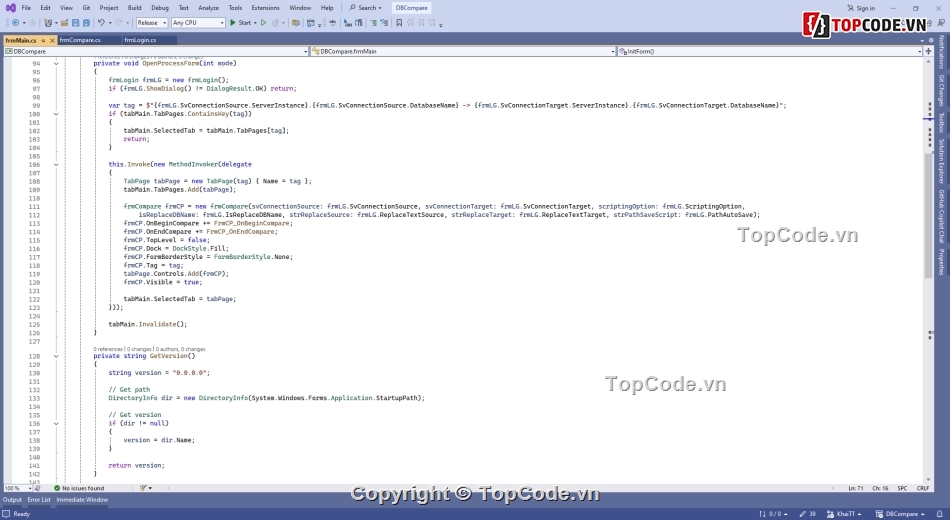This screenshot has height=520, width=950.
Task: Click the KhaiTT repository status item
Action: click(x=844, y=514)
